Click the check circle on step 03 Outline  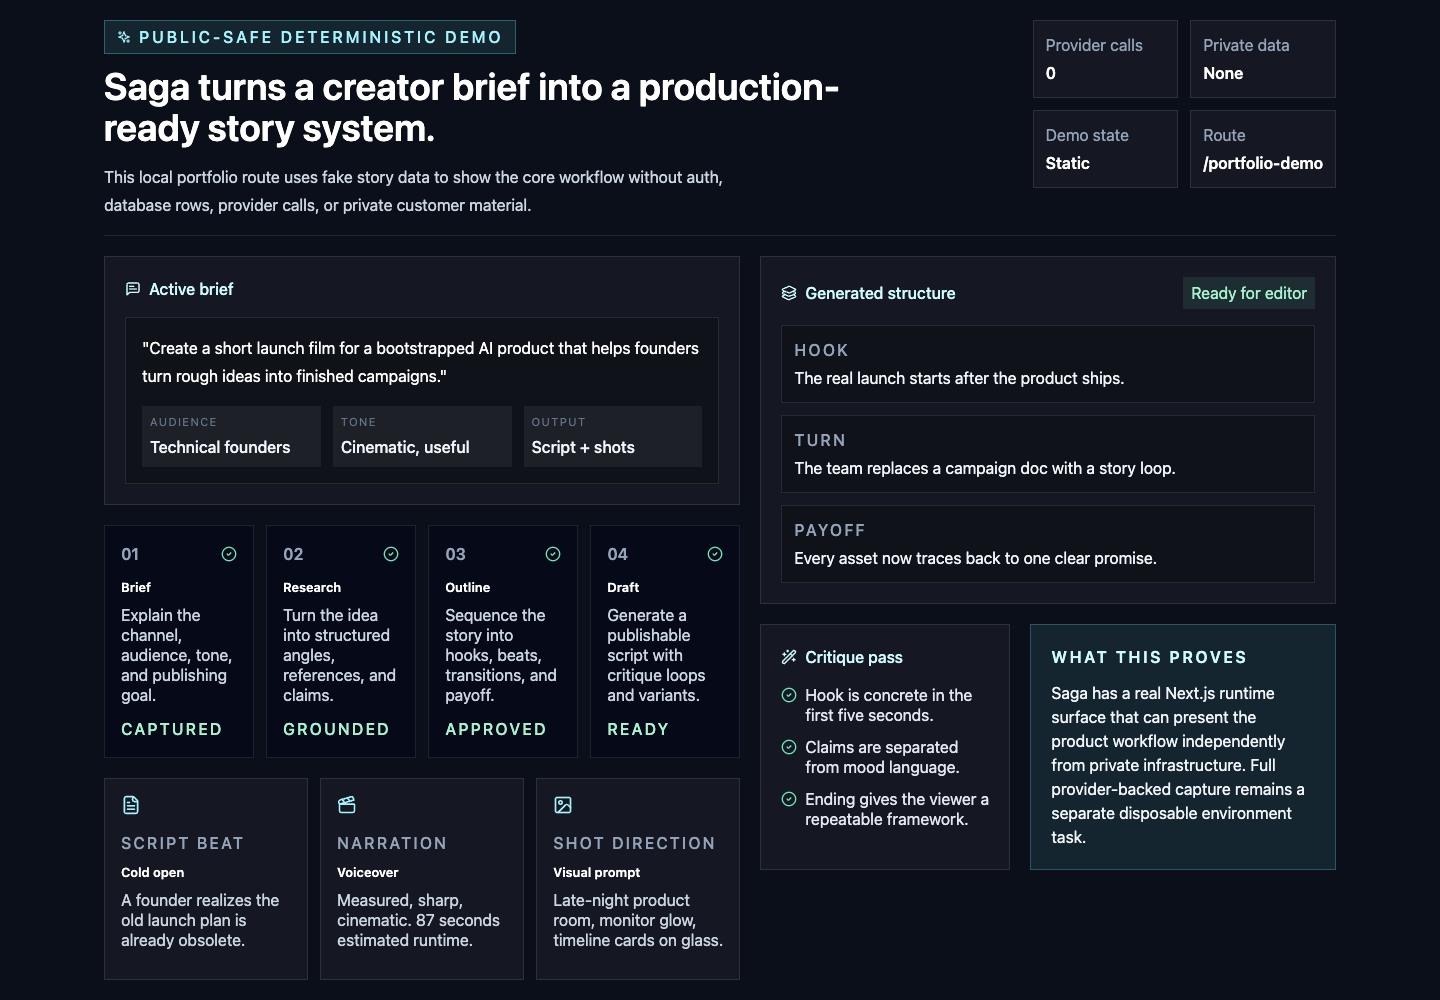[x=553, y=554]
